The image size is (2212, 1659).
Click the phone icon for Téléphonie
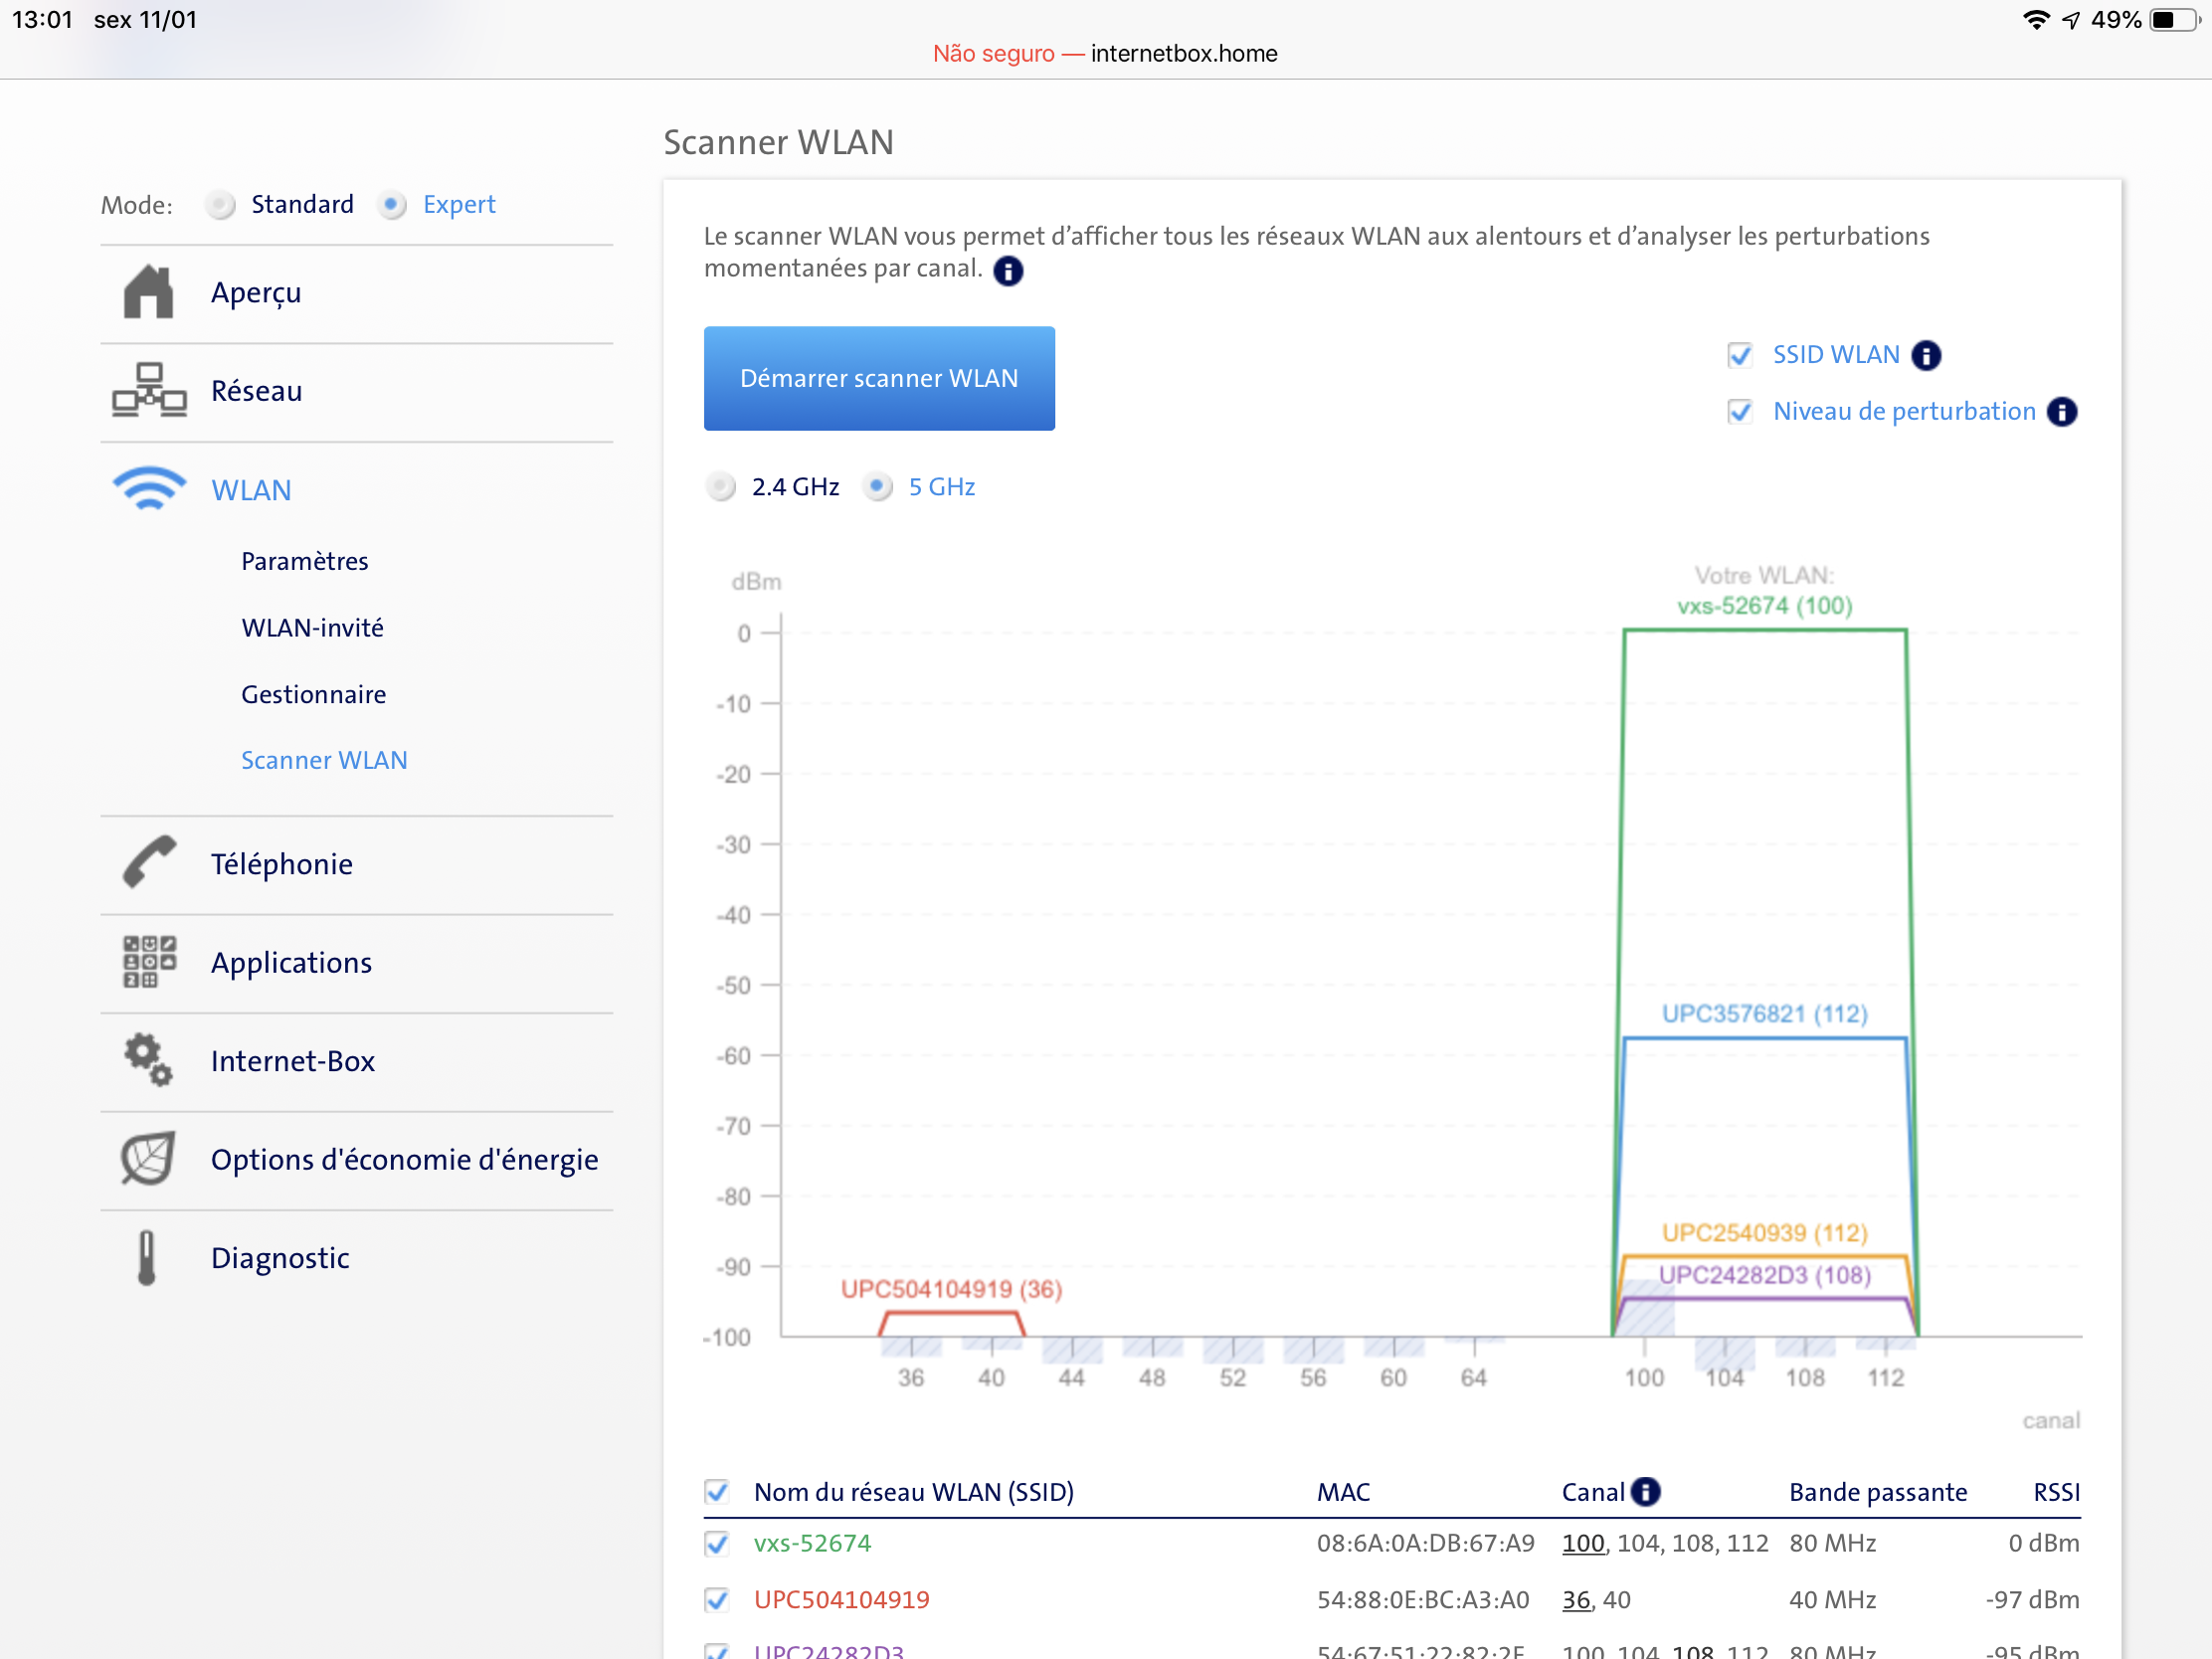pos(148,862)
